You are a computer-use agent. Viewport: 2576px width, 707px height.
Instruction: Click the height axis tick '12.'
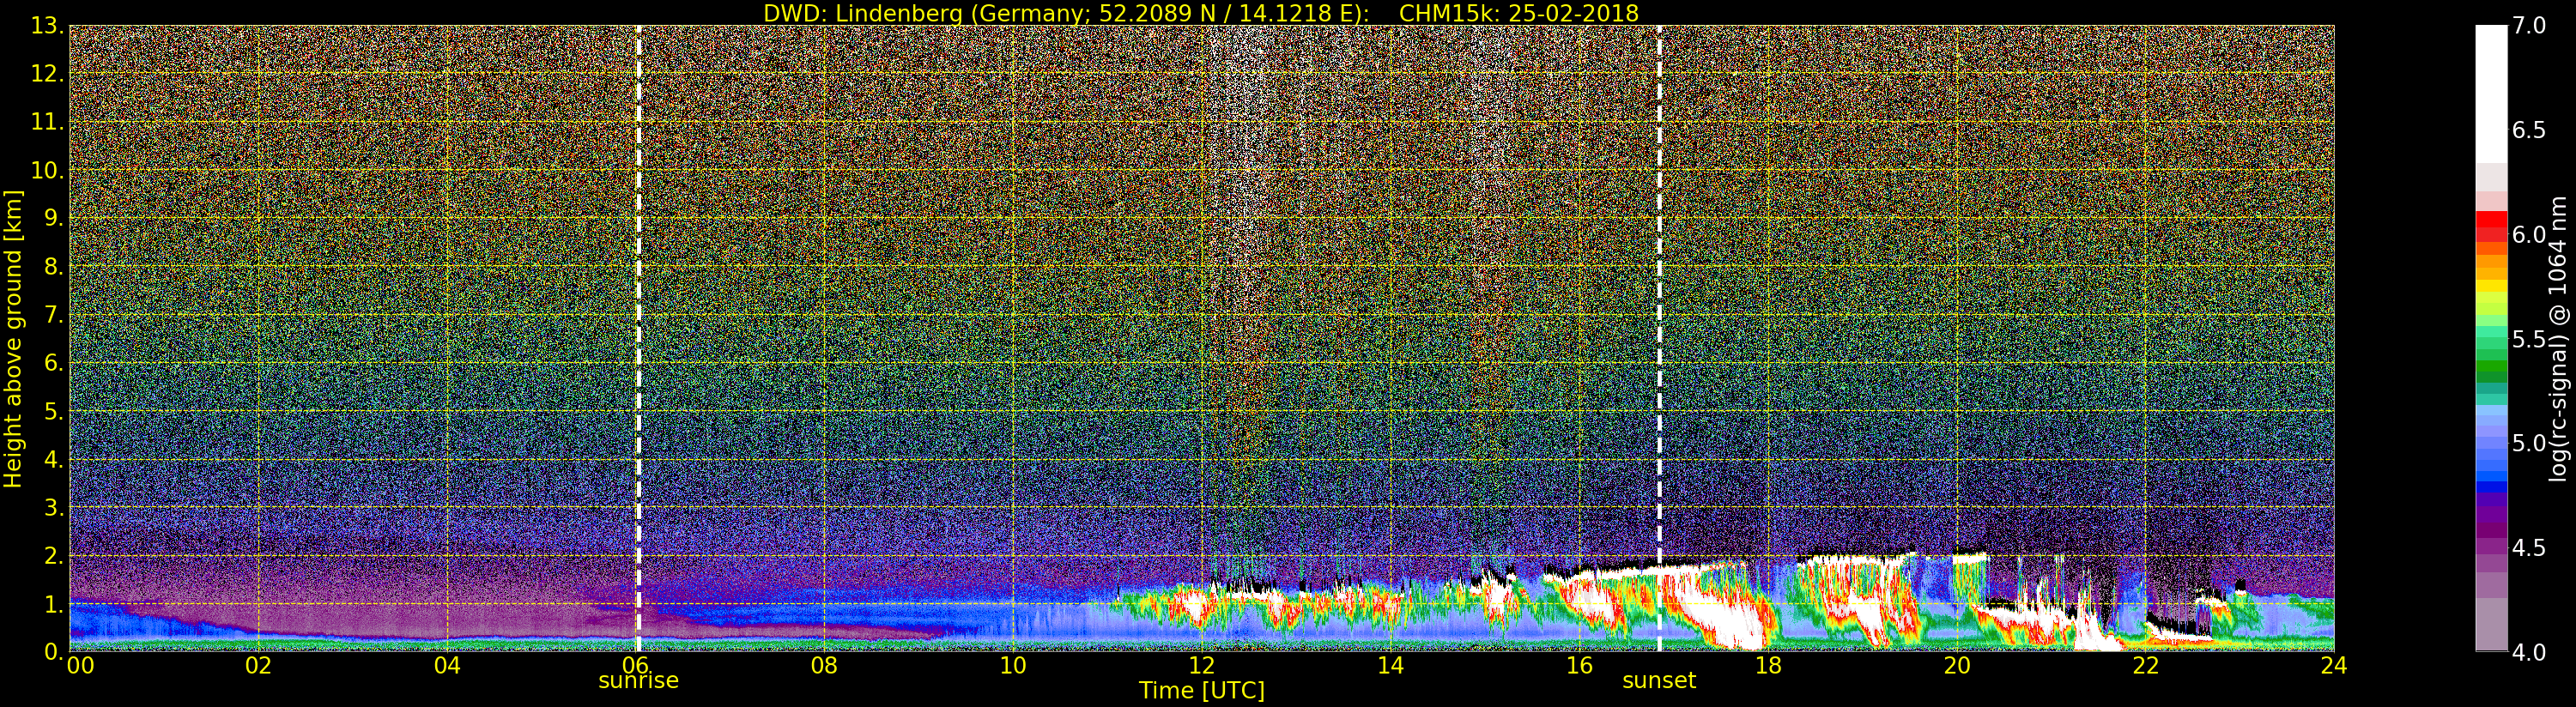(x=49, y=74)
